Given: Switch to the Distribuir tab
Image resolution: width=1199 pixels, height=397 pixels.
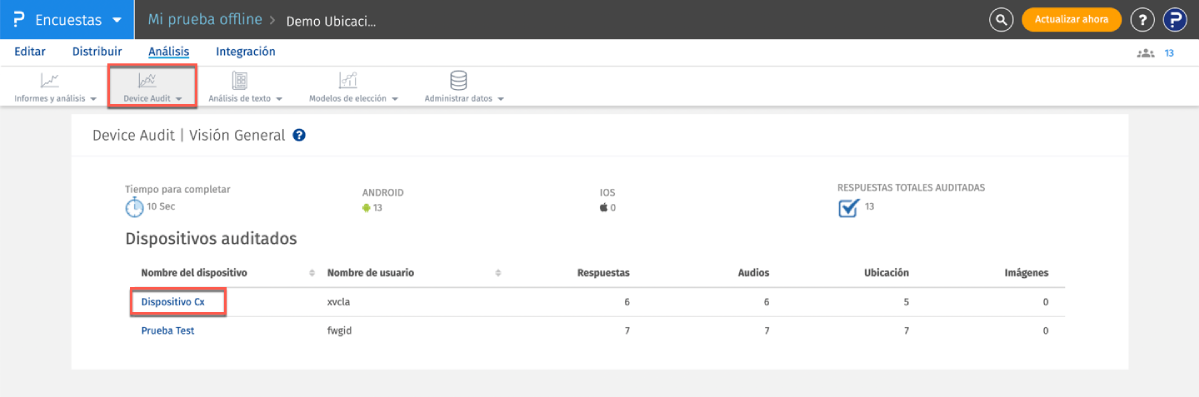Looking at the screenshot, I should tap(97, 52).
